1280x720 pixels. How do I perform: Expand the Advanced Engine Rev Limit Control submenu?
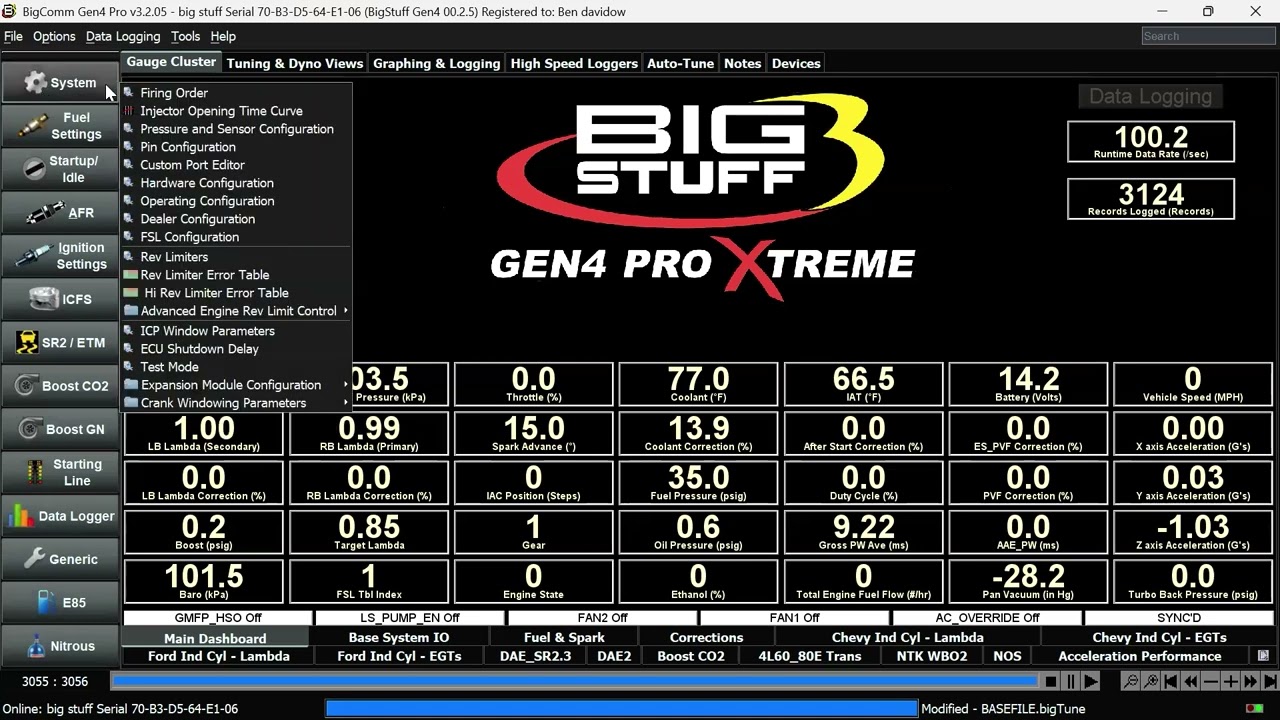tap(236, 311)
